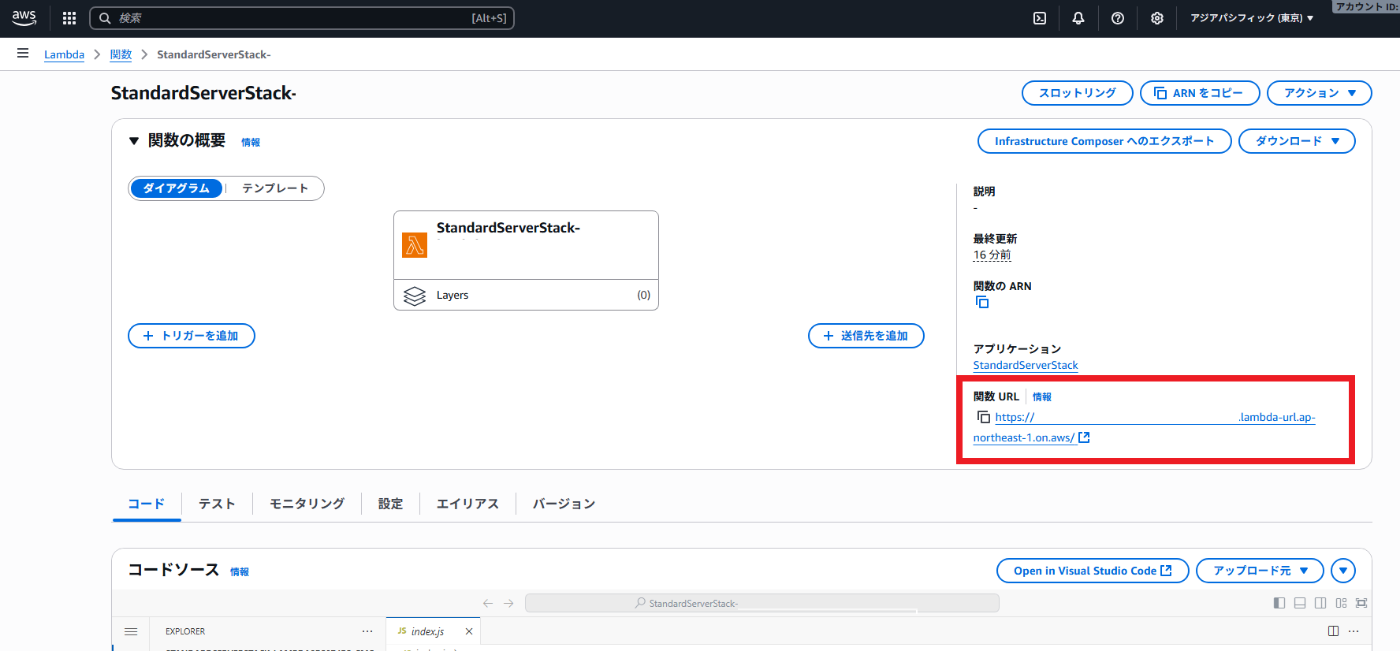The width and height of the screenshot is (1400, 651).
Task: Switch to the テスト tab
Action: [x=217, y=504]
